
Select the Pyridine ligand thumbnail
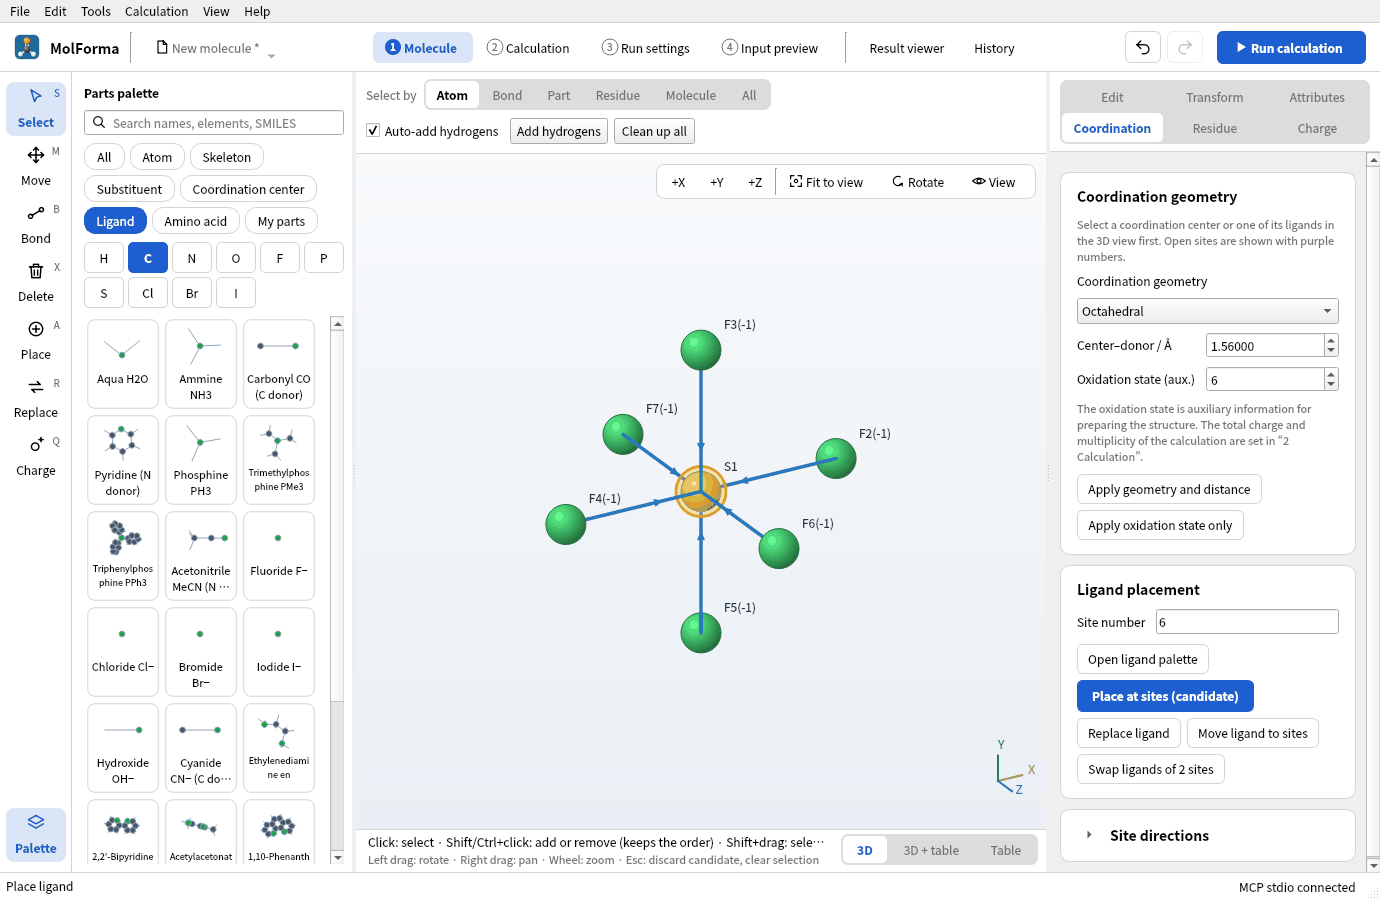click(x=123, y=459)
